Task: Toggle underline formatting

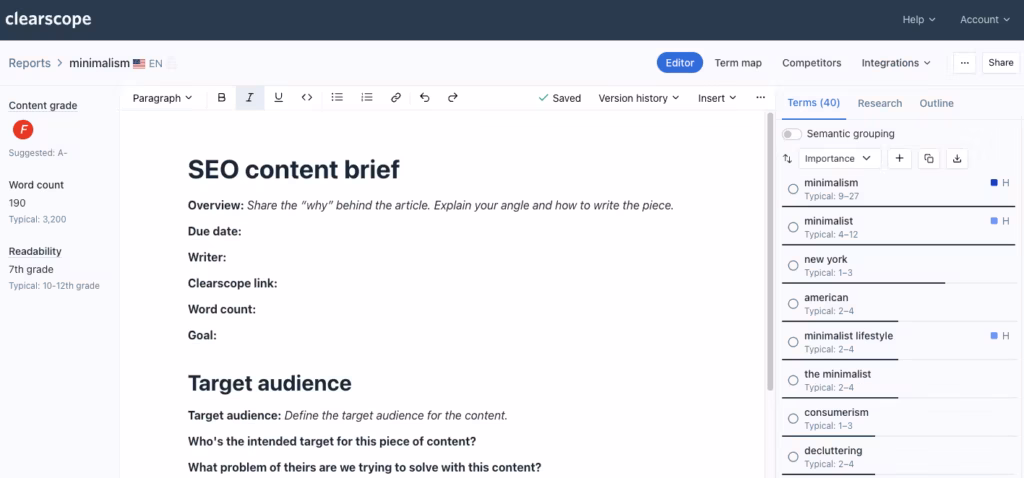Action: point(278,98)
